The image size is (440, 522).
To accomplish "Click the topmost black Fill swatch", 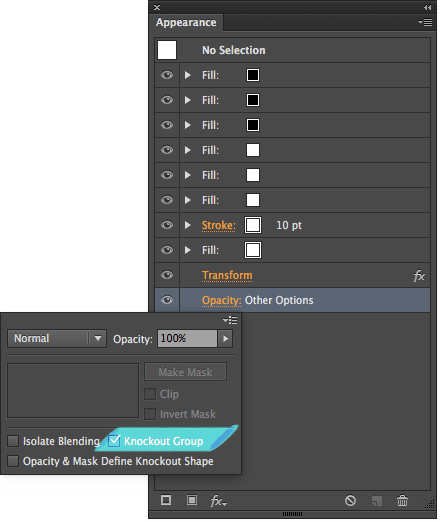I will point(253,75).
